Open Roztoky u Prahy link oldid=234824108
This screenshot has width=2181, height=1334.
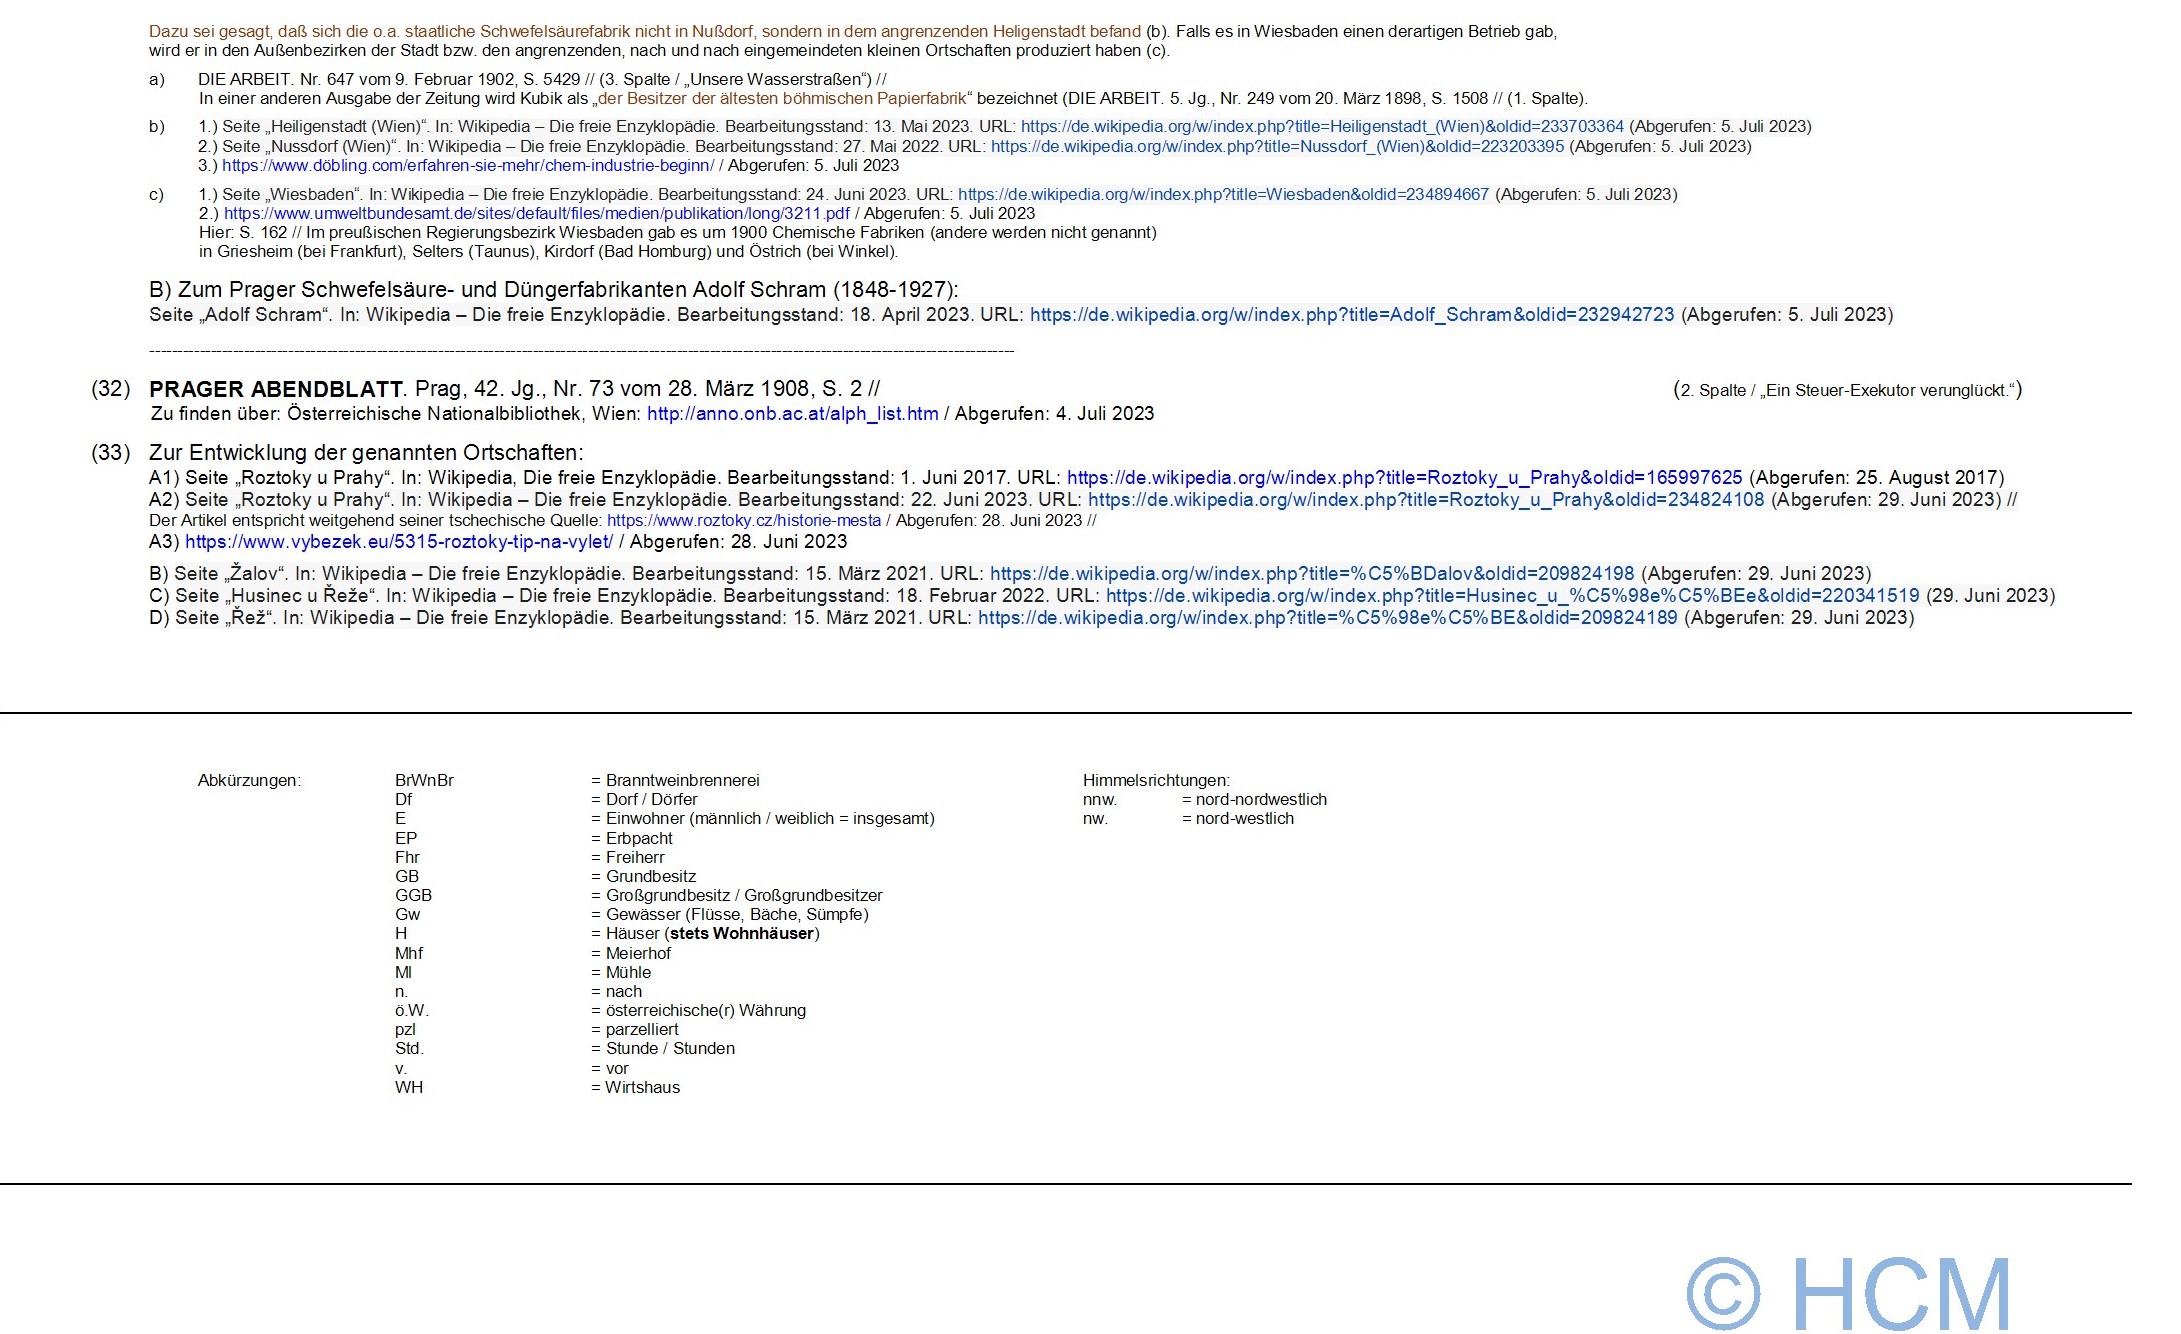coord(1426,500)
